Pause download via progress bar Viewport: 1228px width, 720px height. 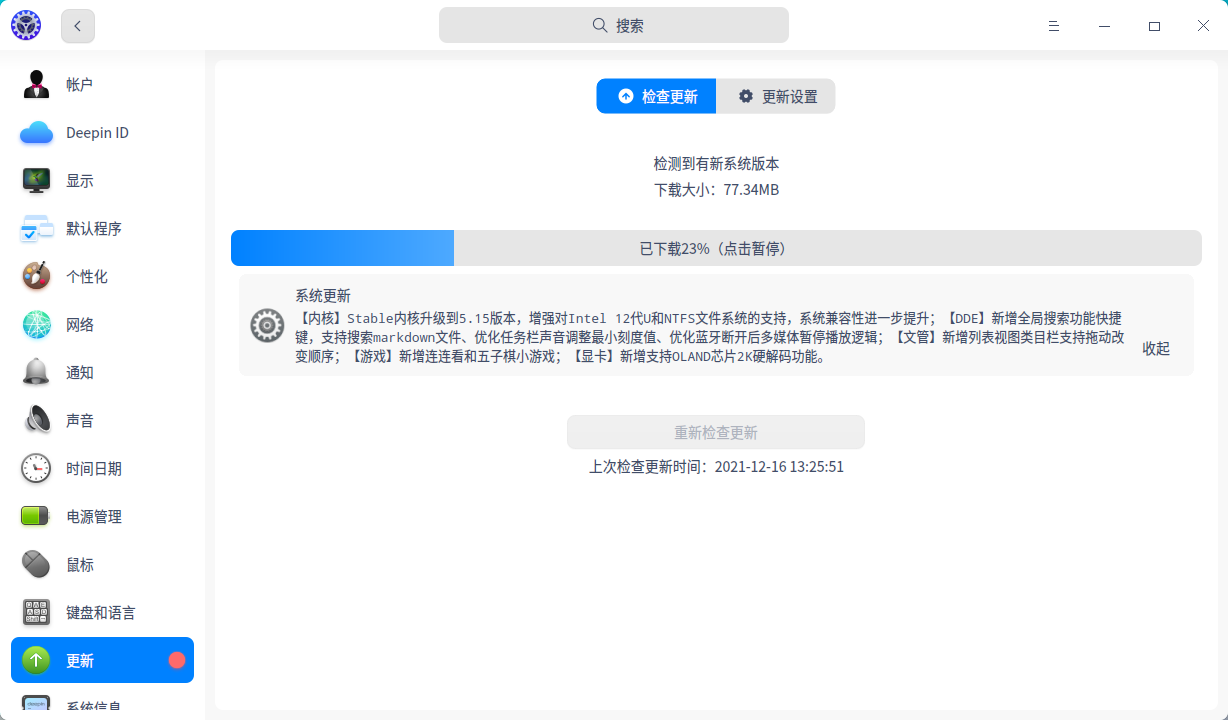(716, 248)
